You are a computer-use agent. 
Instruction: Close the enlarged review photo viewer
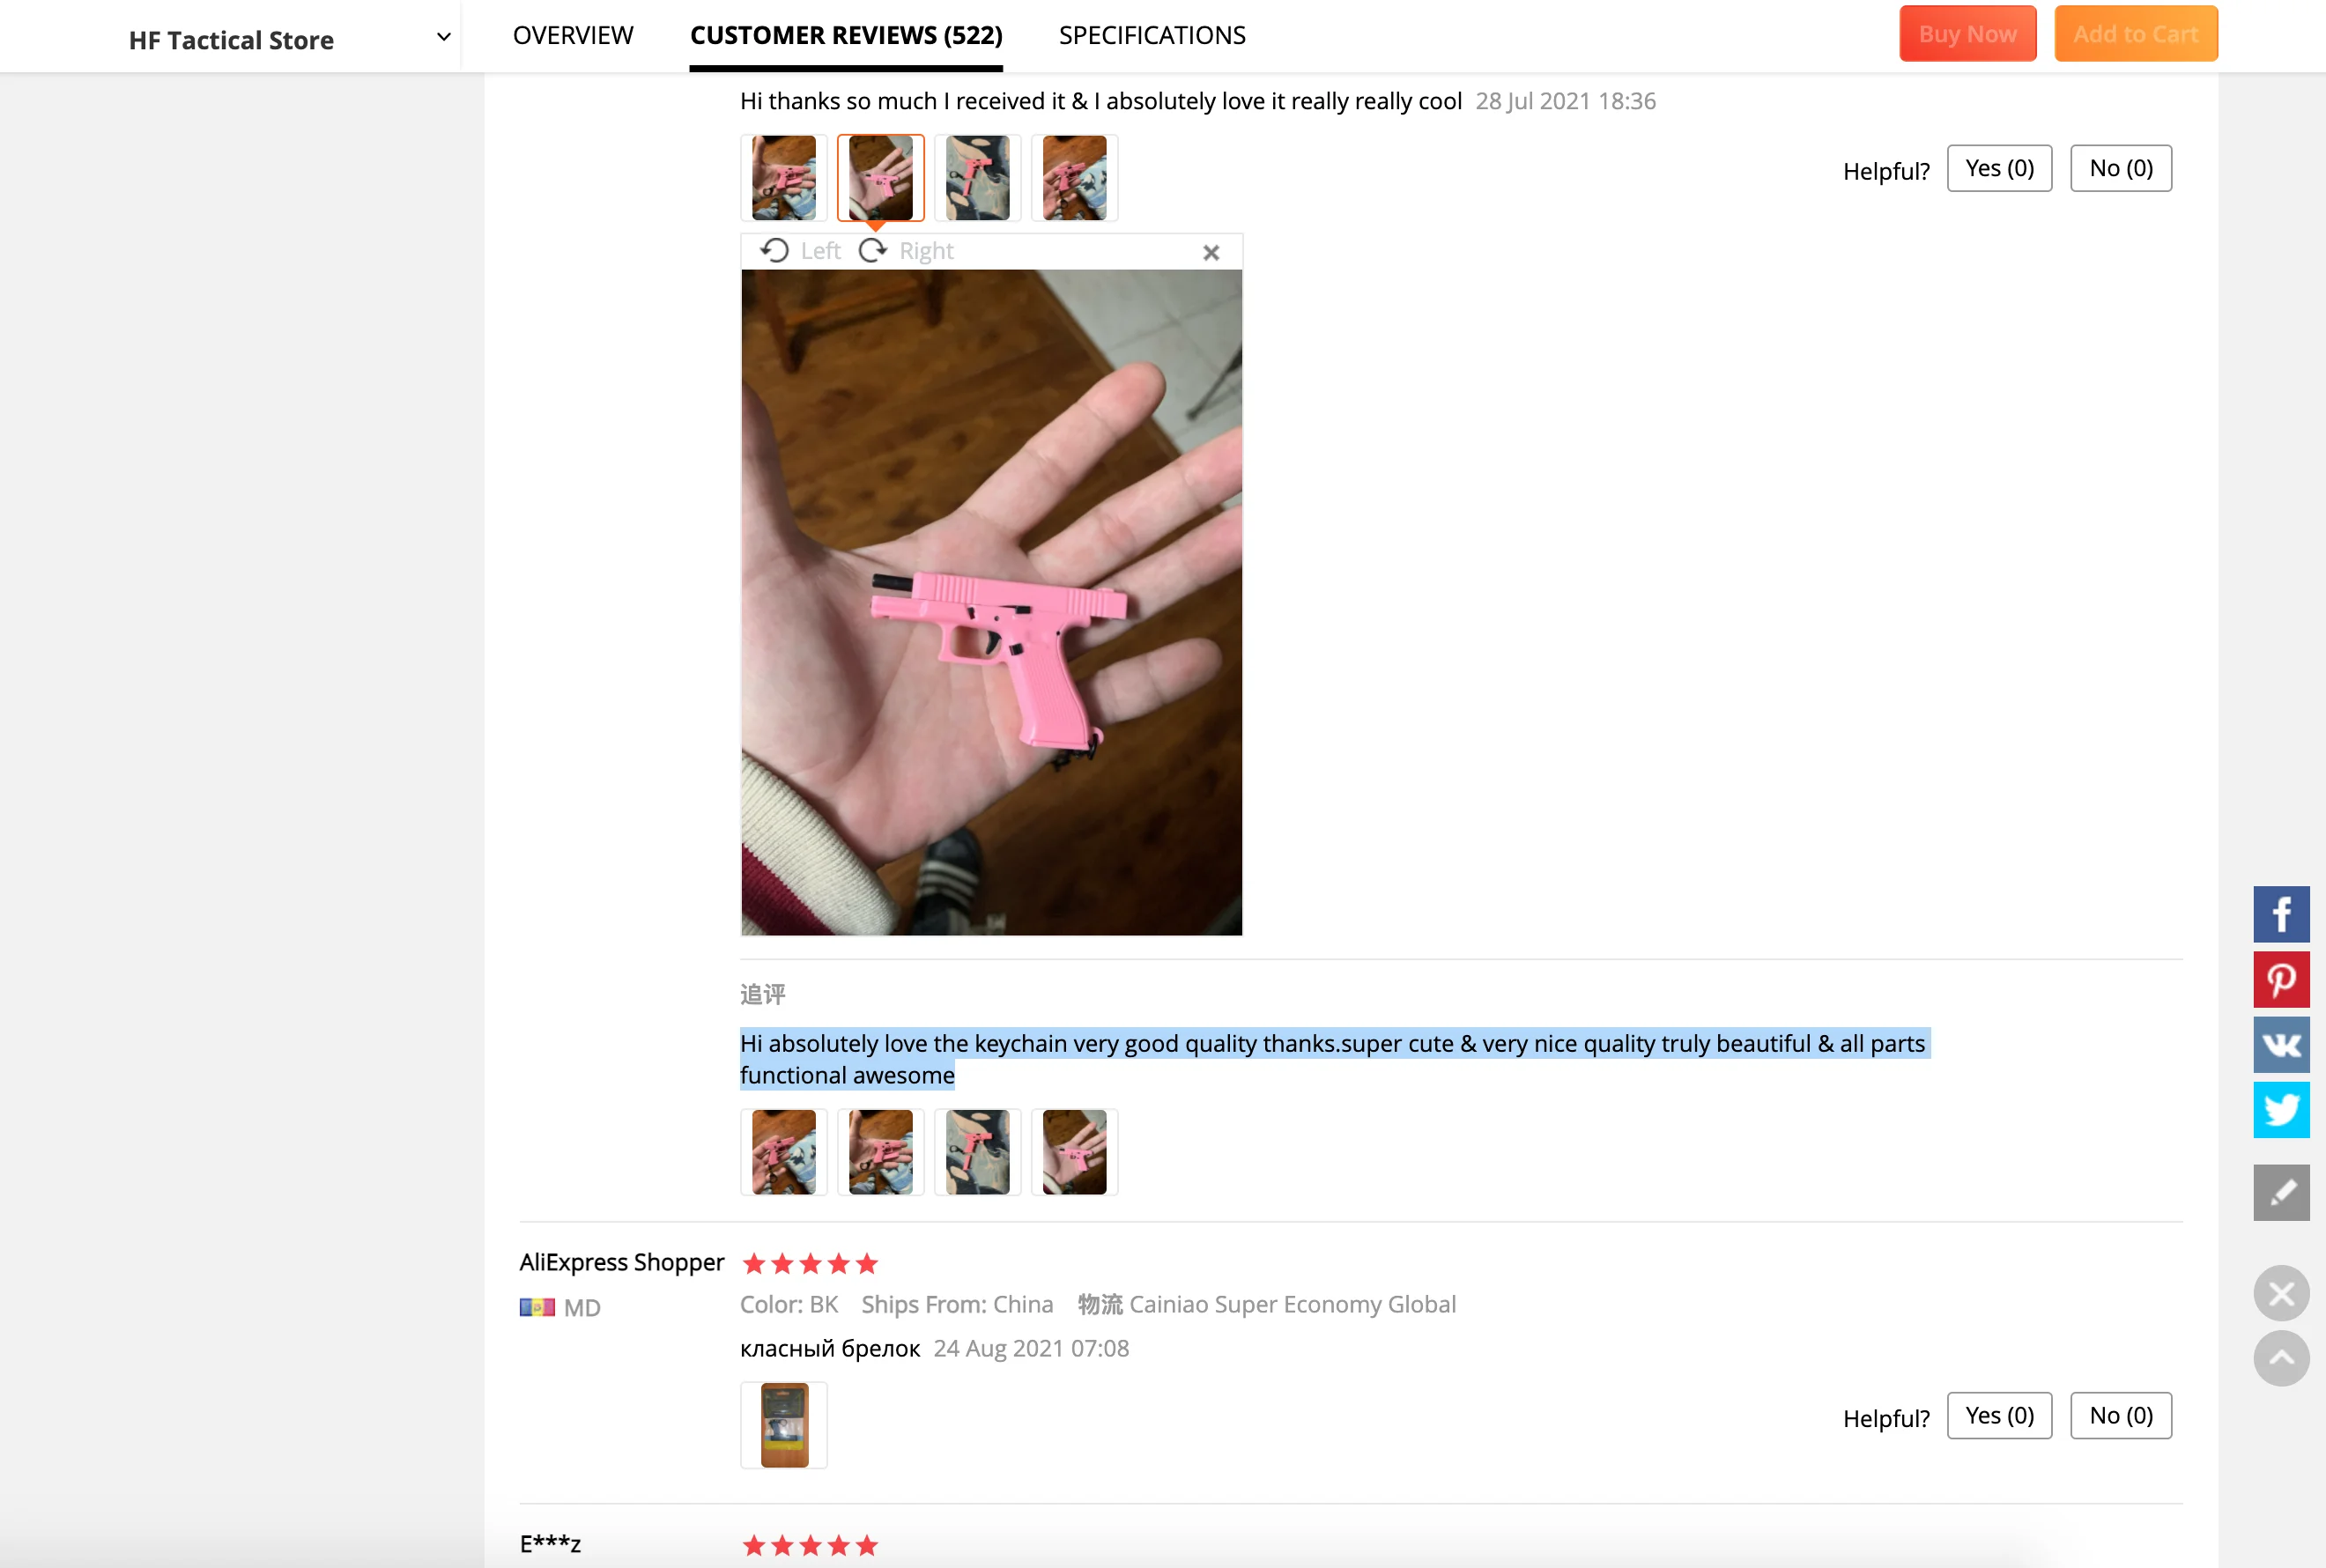1210,252
